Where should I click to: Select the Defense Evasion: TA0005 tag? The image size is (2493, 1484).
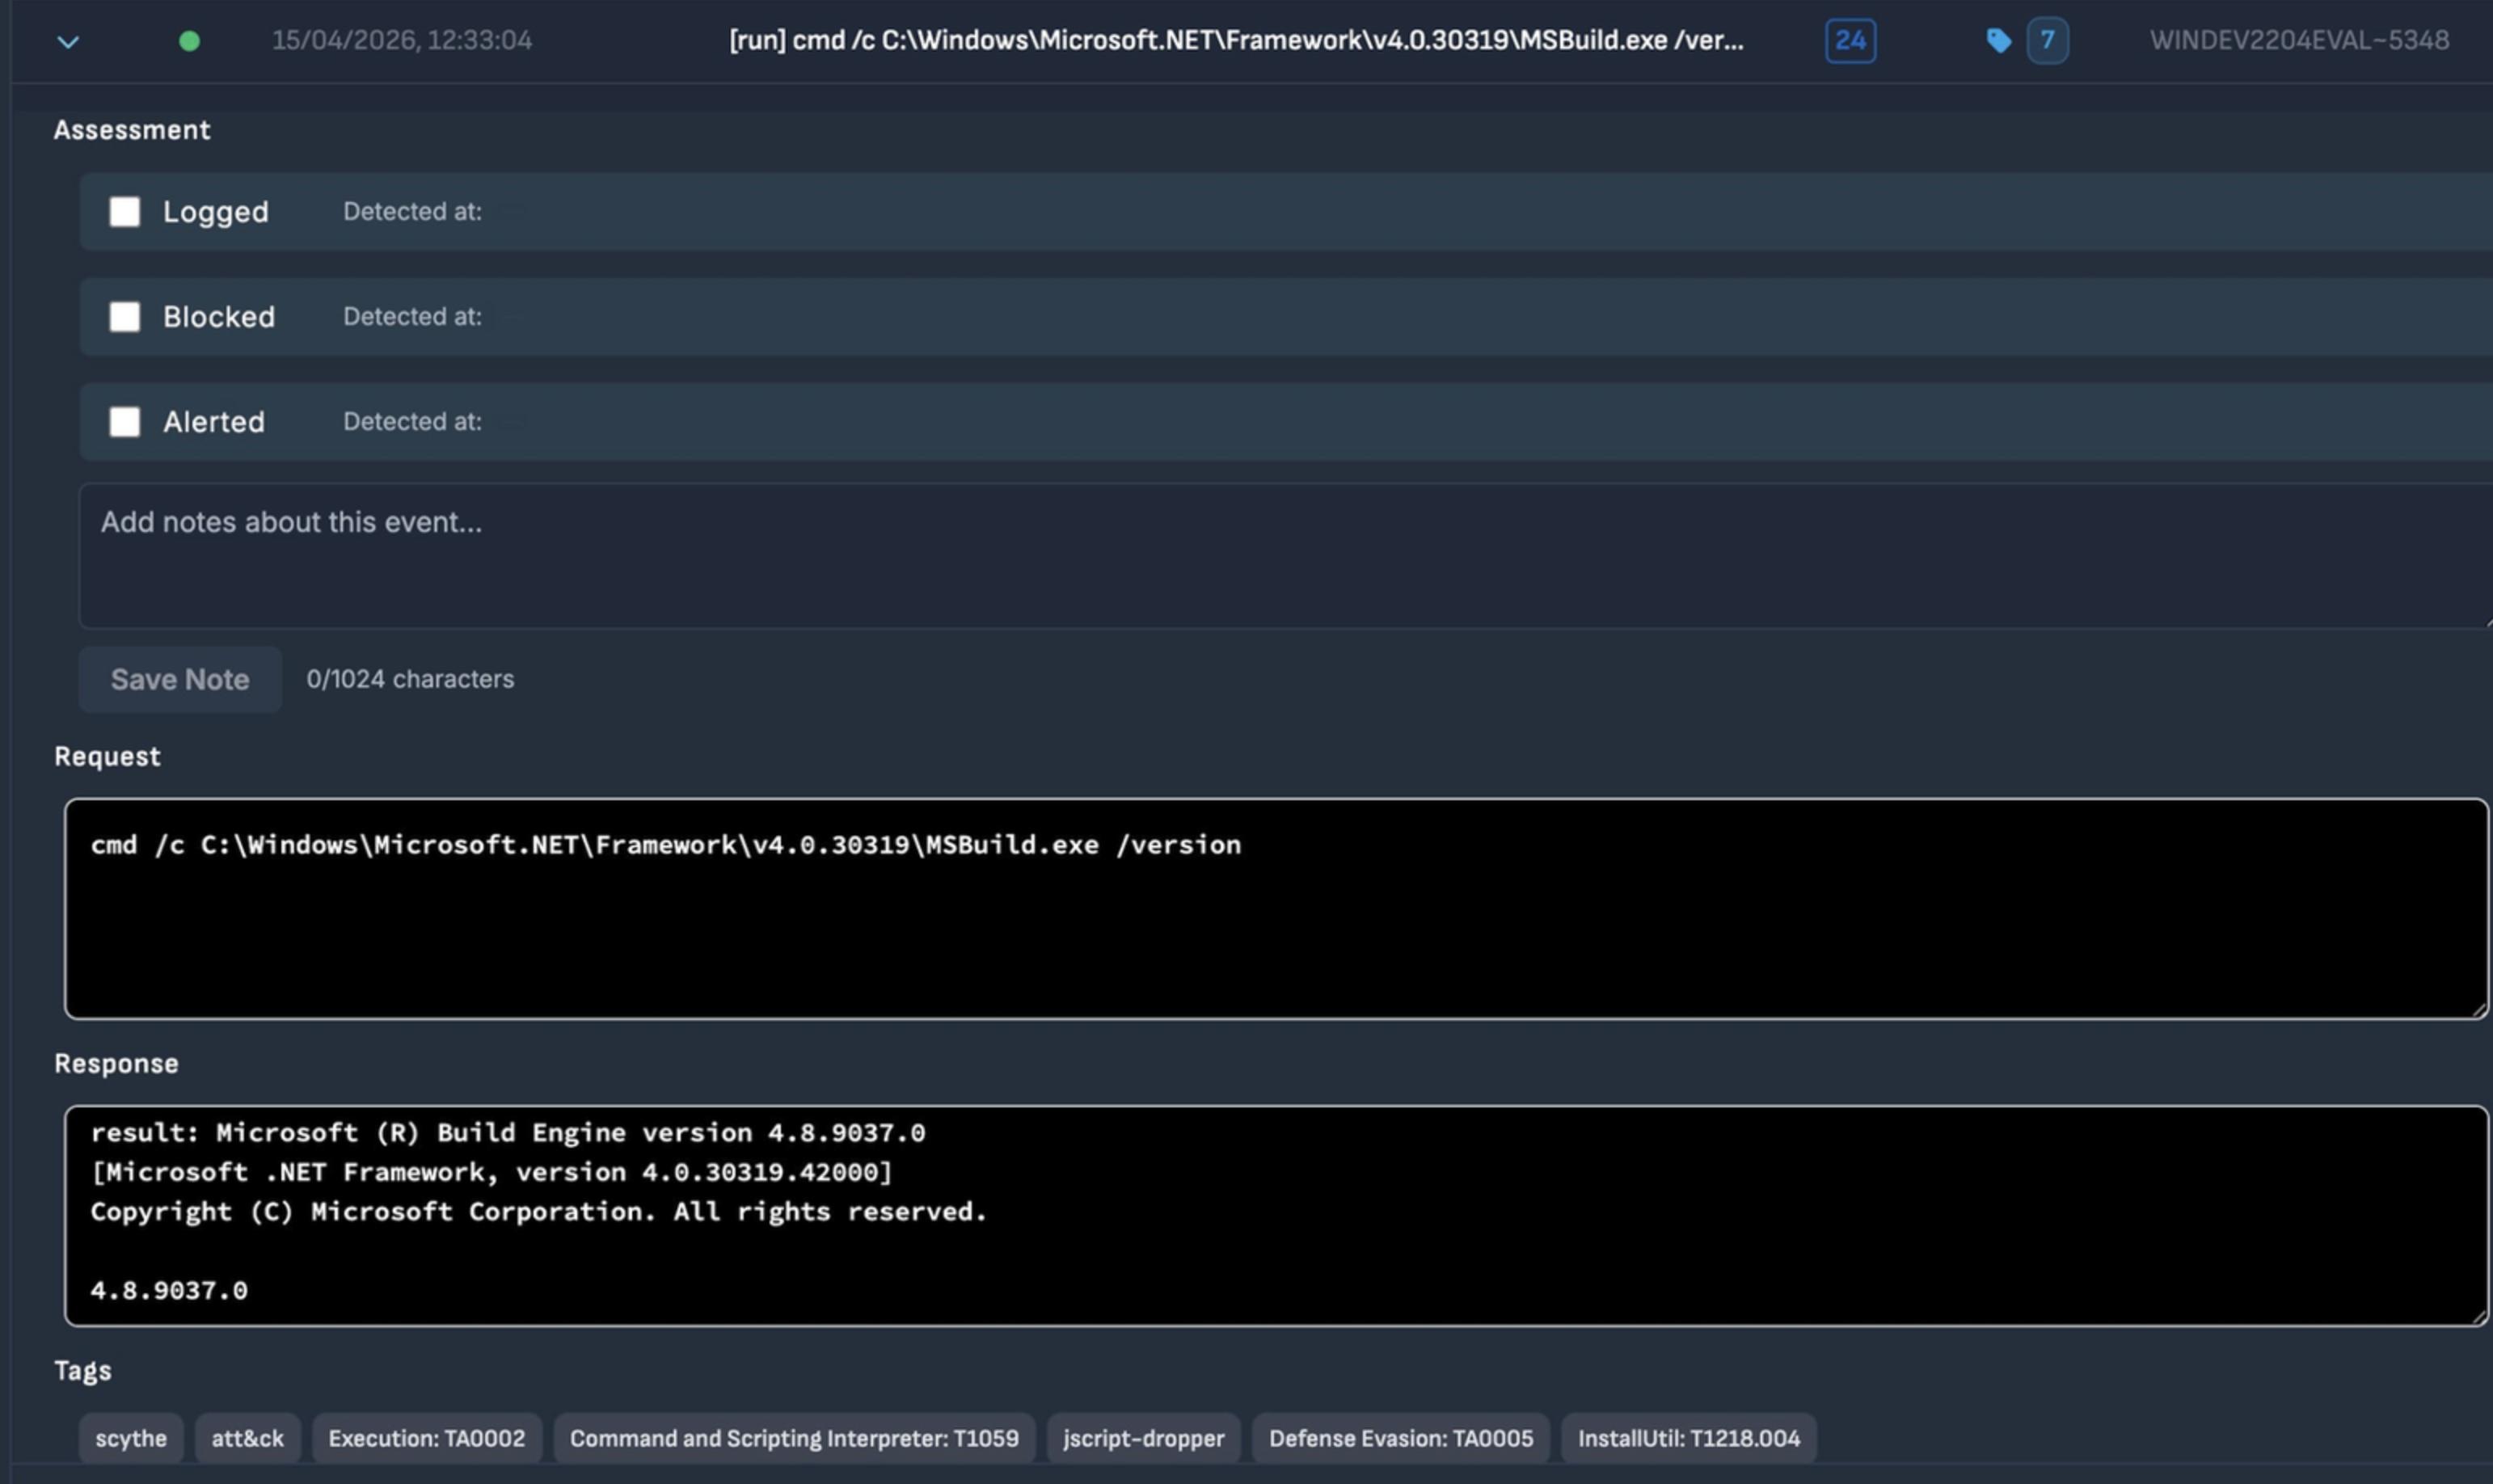coord(1400,1438)
